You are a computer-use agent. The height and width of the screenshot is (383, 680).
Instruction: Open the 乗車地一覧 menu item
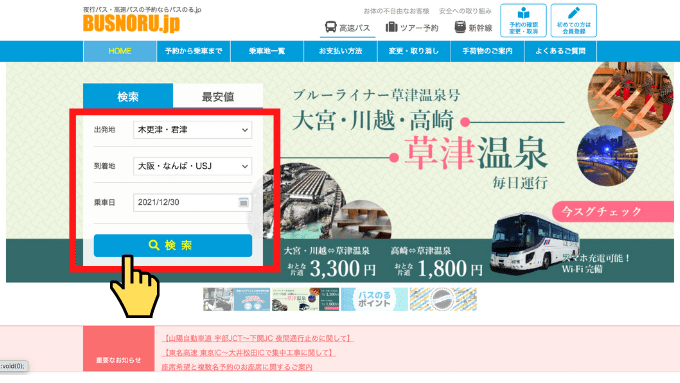pos(267,51)
